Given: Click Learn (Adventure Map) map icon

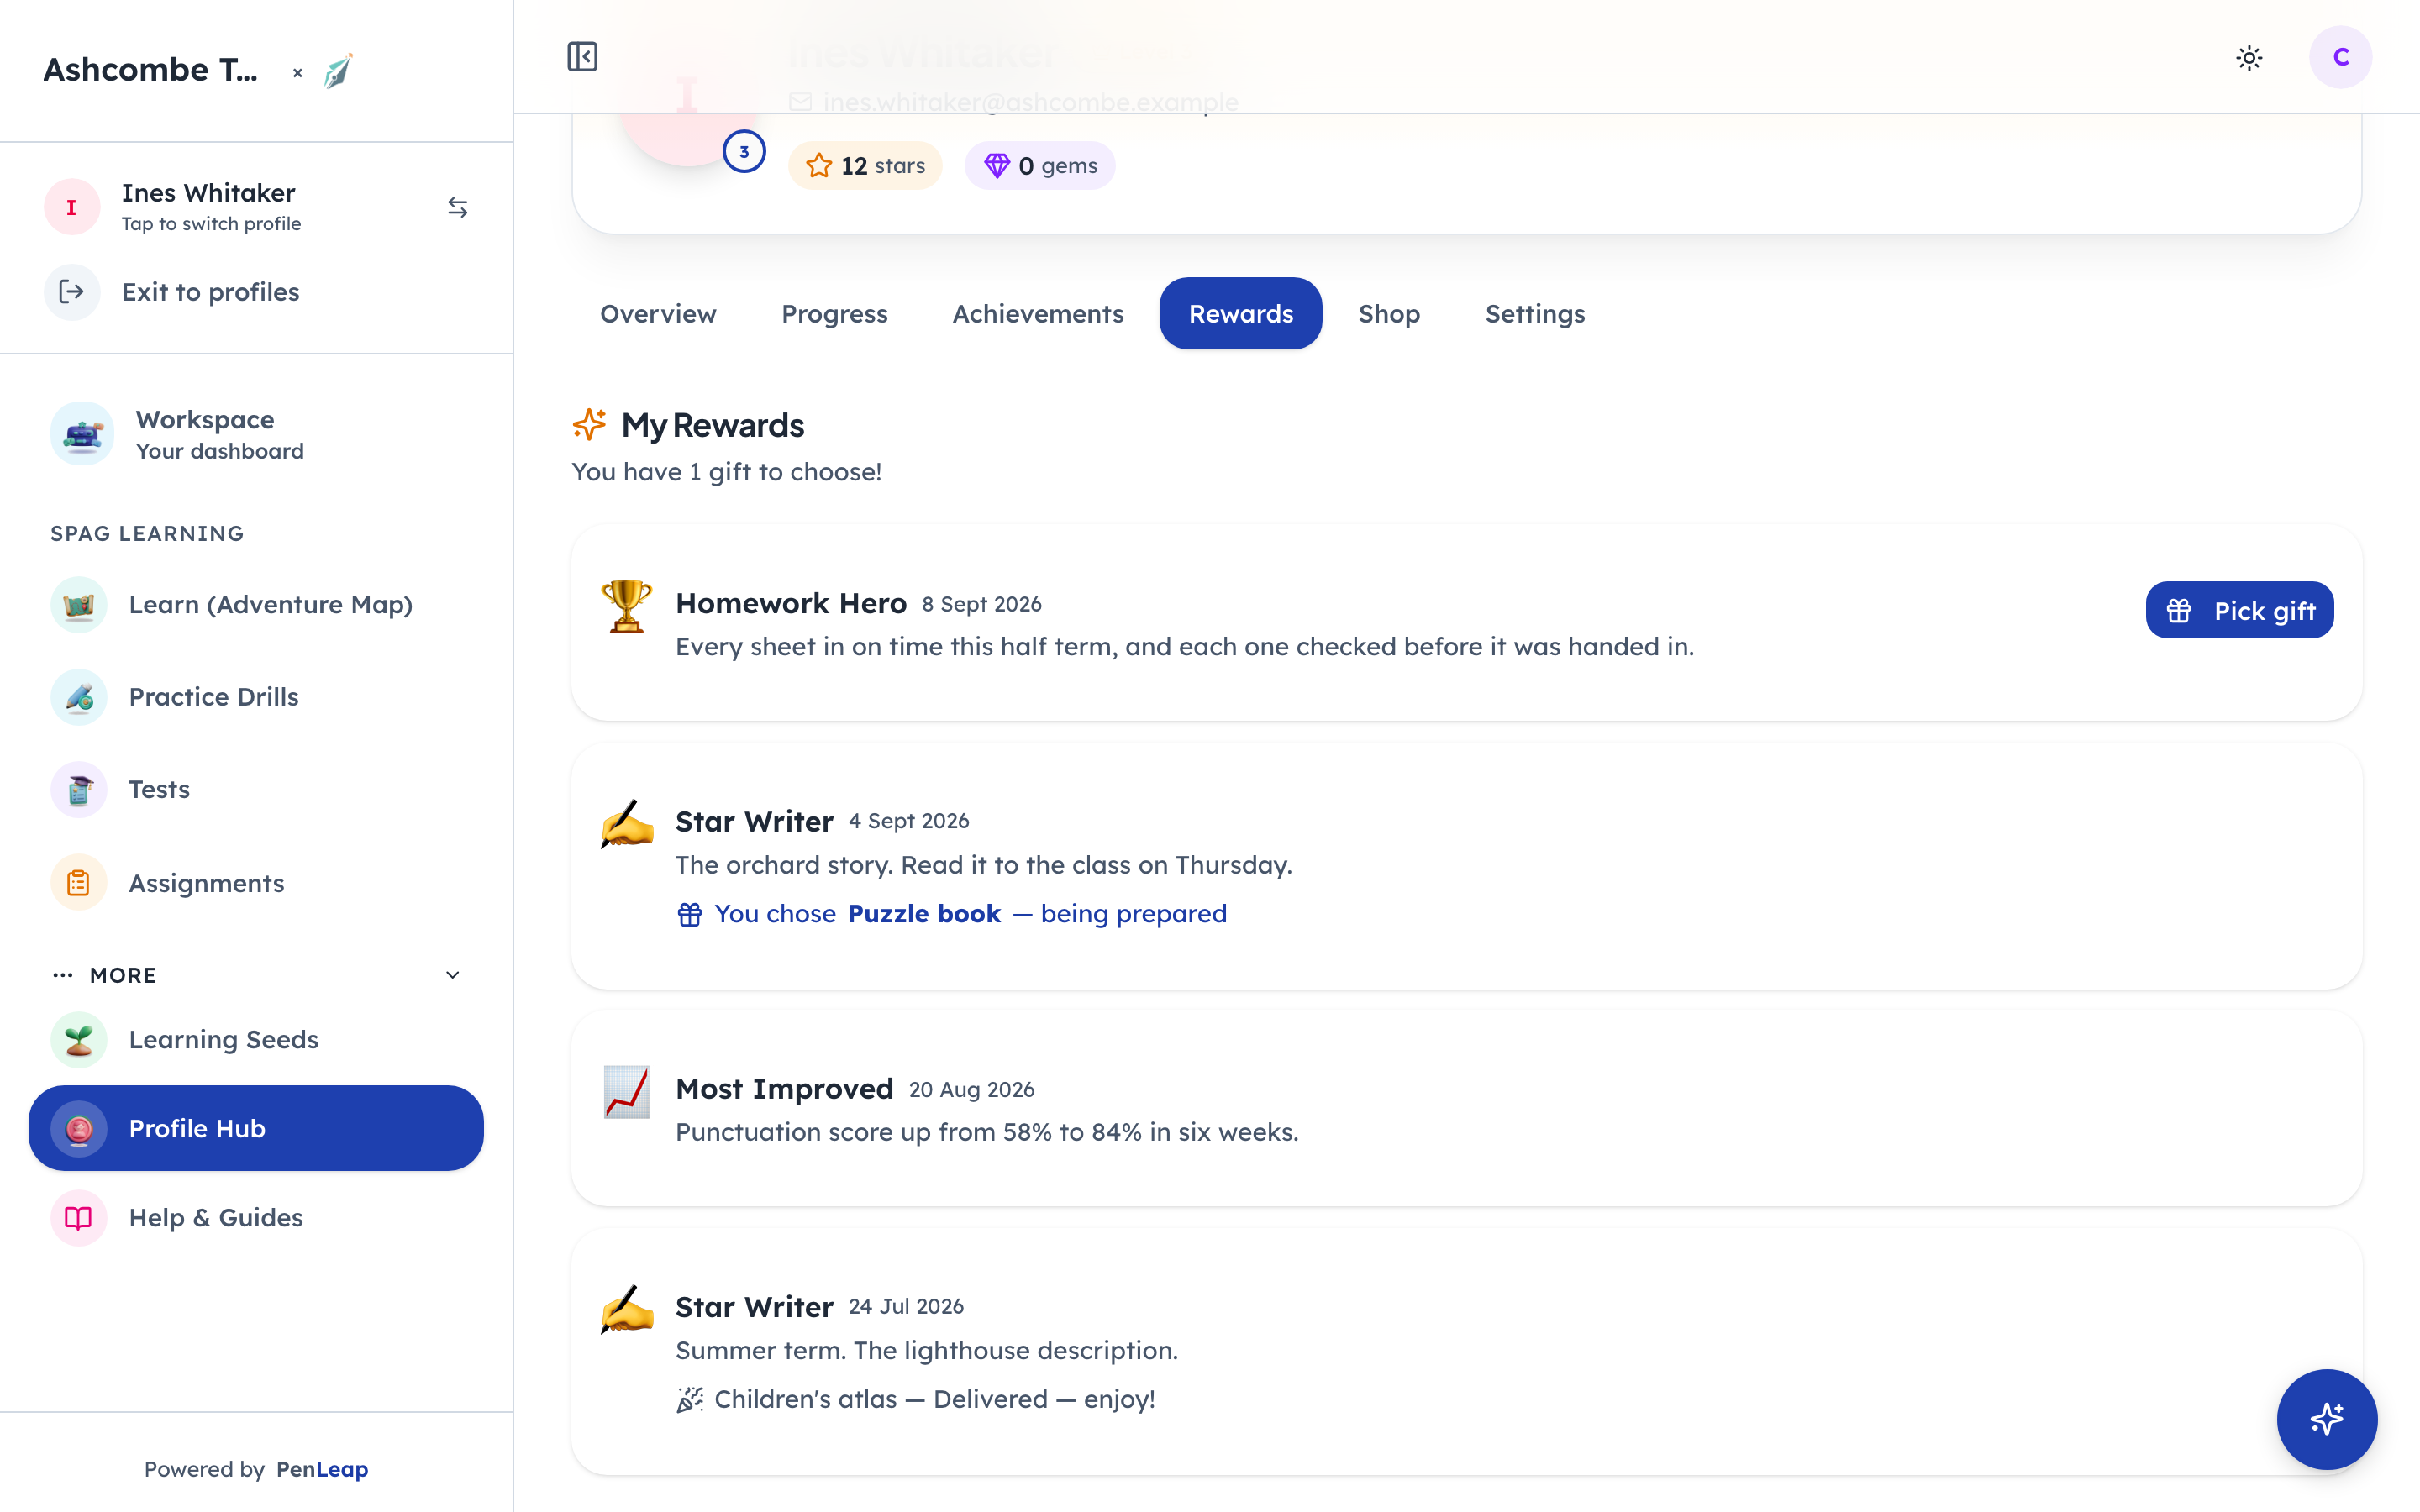Looking at the screenshot, I should 79,605.
